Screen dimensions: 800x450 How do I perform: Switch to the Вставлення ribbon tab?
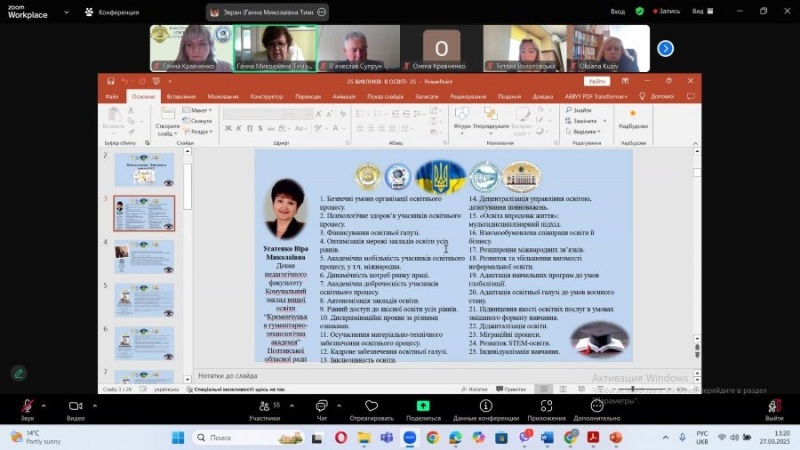point(181,96)
